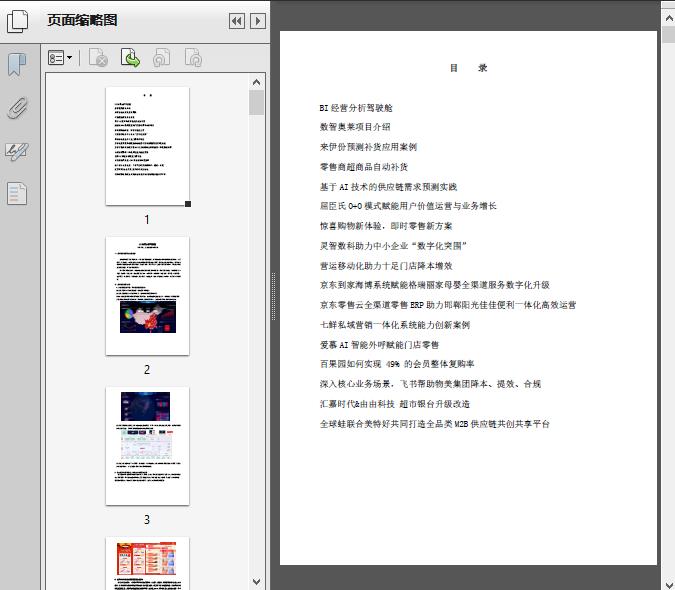Click the line "基于 AI 技术的供应链需求预测实践"

click(388, 187)
